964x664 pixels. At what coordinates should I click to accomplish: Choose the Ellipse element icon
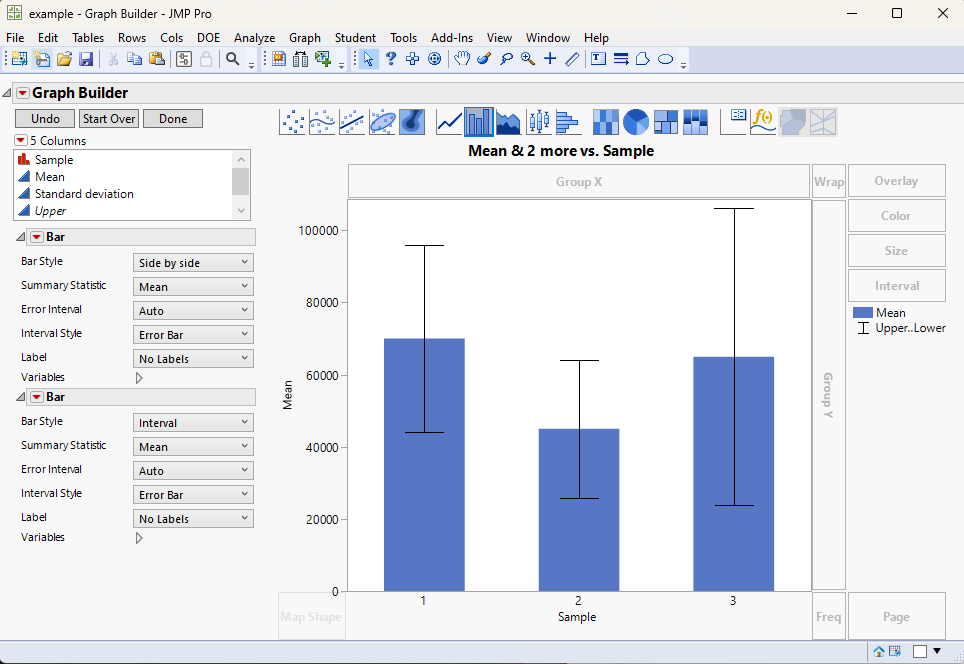(x=382, y=122)
